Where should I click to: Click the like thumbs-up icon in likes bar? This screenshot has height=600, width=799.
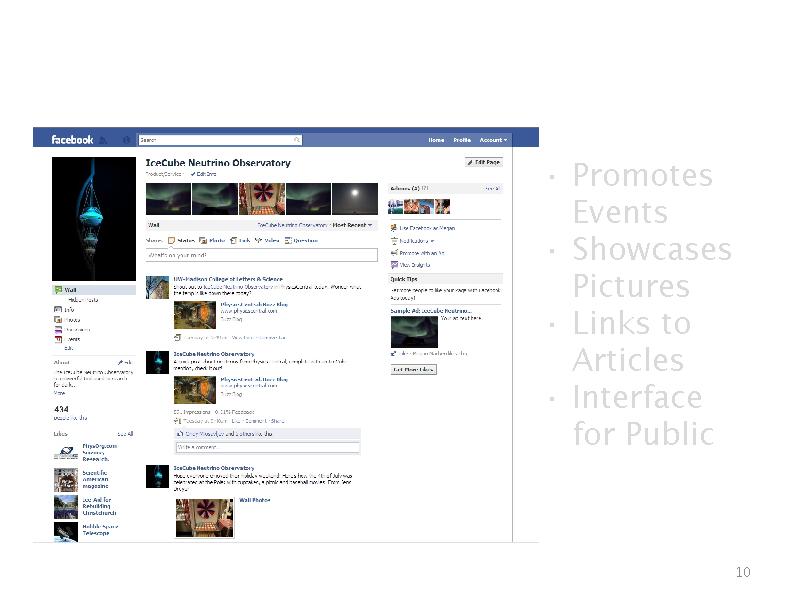180,434
